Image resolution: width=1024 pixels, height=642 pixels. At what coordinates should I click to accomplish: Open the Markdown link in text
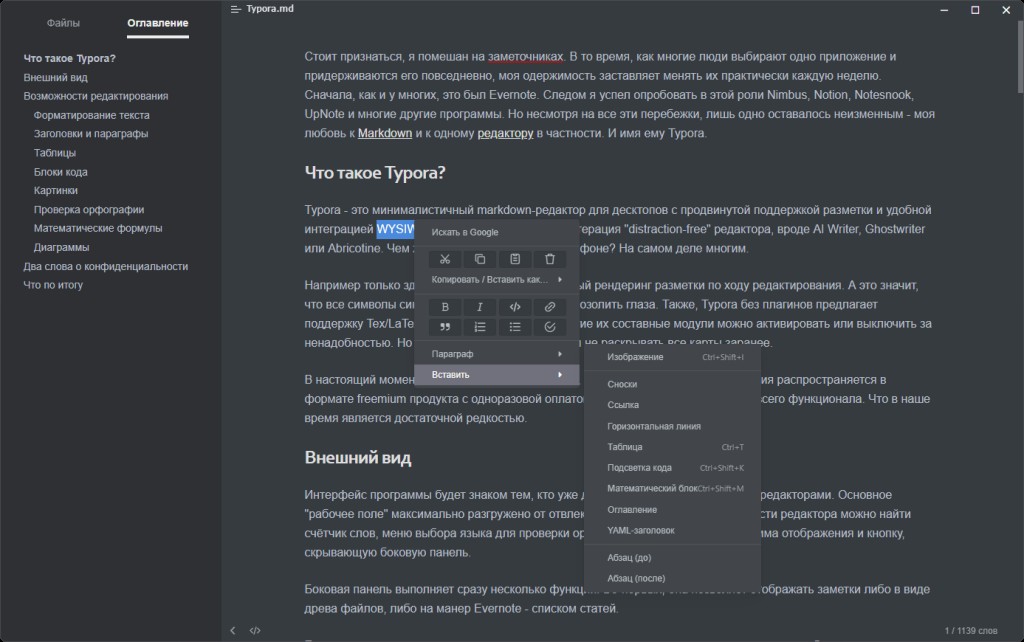click(x=385, y=133)
